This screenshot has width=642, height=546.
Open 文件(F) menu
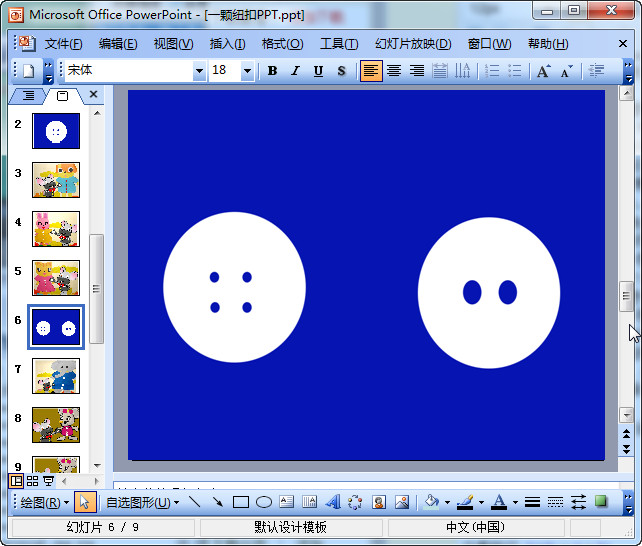(x=63, y=43)
